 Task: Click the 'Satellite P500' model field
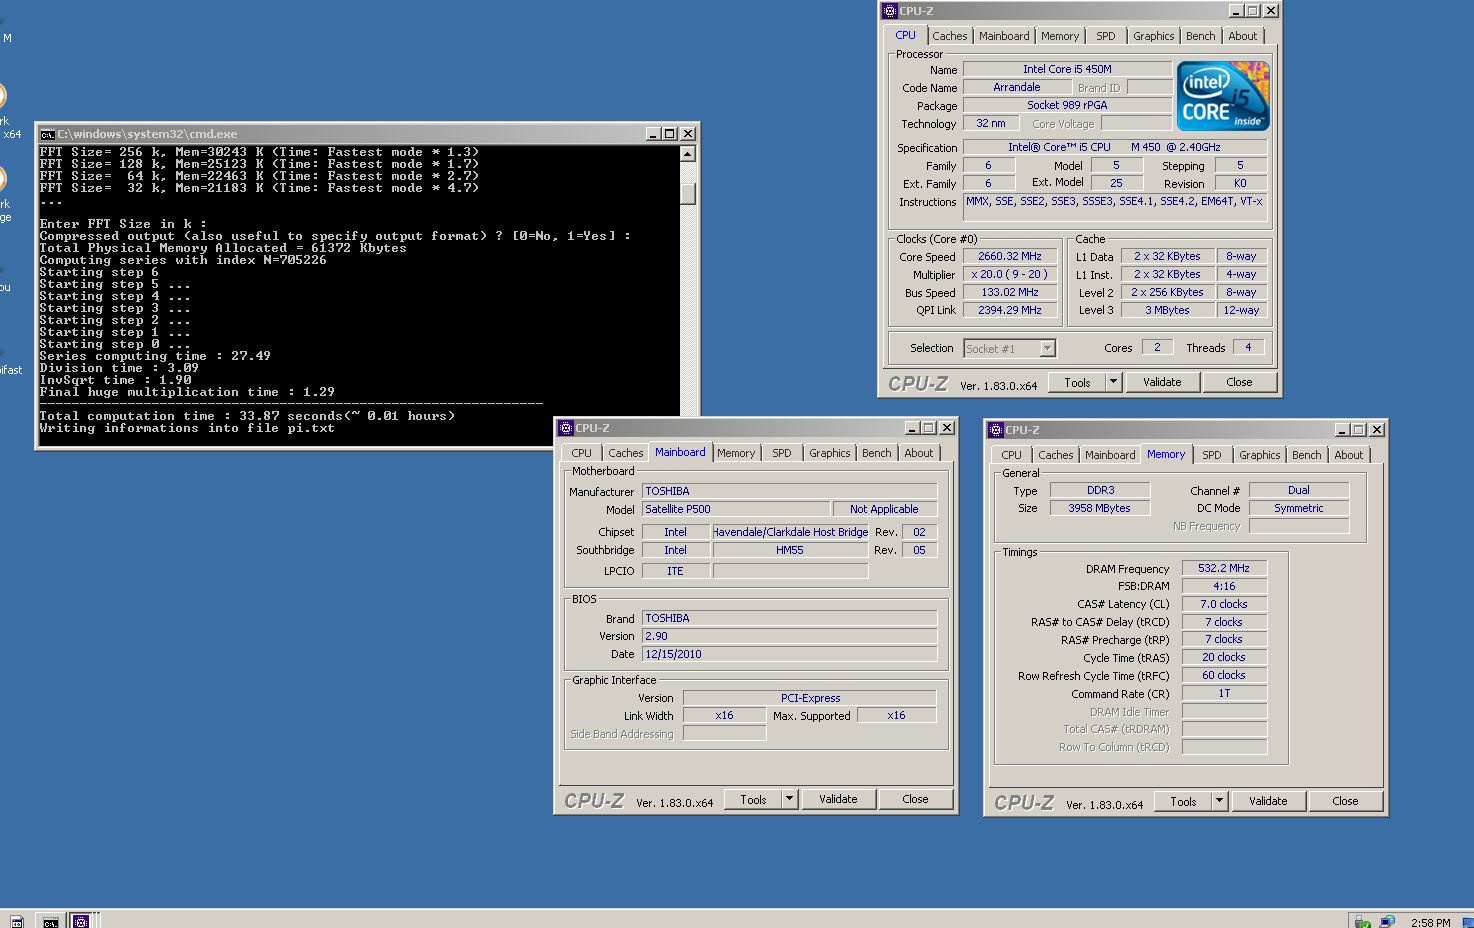735,509
